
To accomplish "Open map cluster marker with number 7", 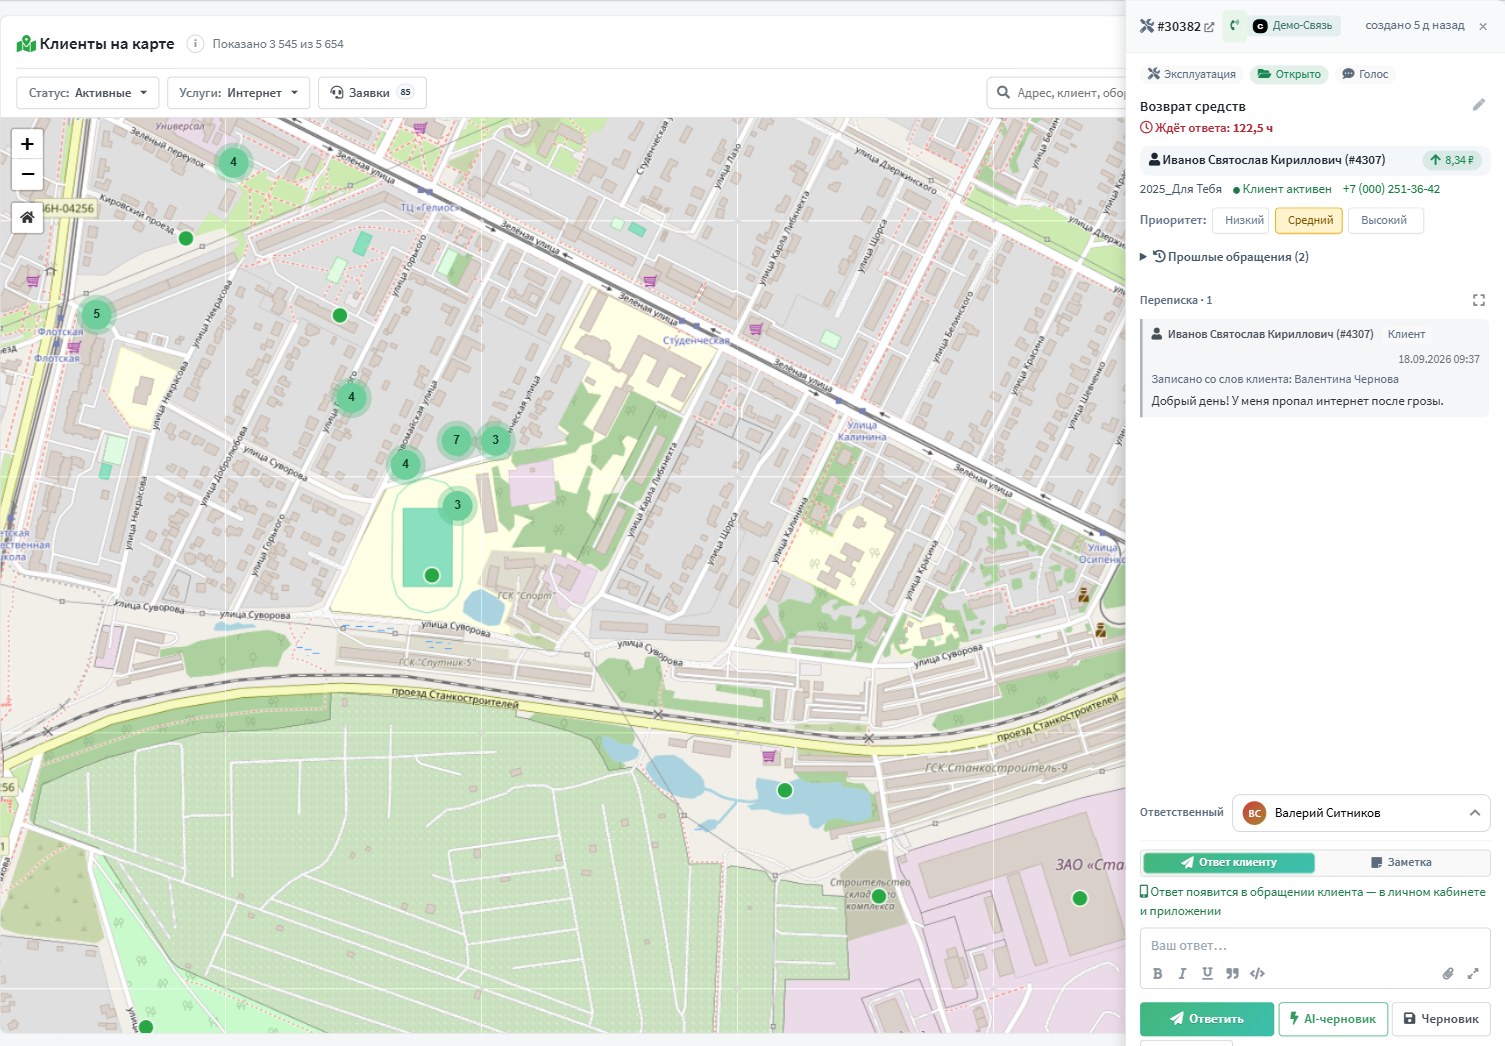I will click(x=457, y=440).
